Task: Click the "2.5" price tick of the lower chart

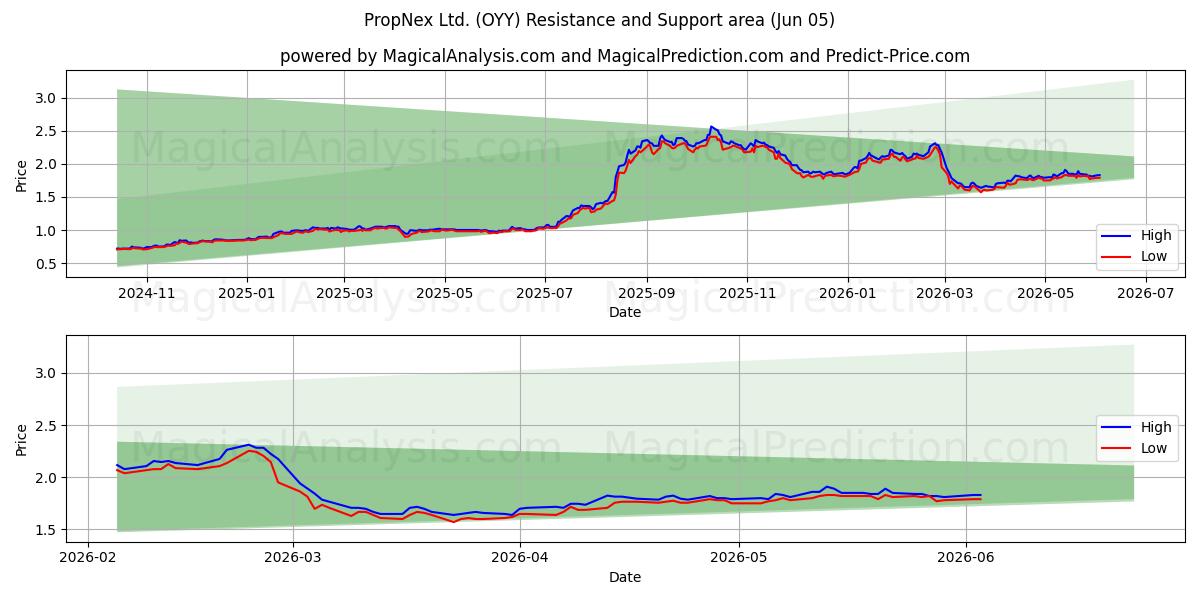Action: (47, 426)
